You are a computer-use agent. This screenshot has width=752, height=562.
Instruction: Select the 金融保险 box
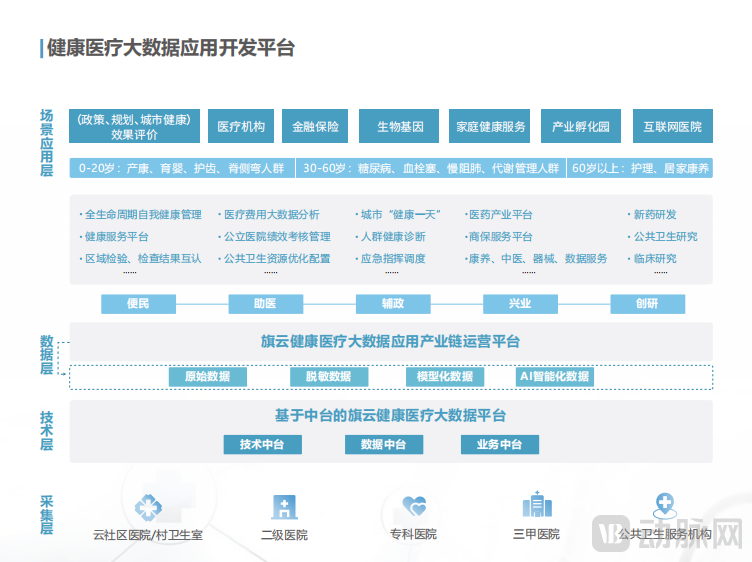(315, 126)
